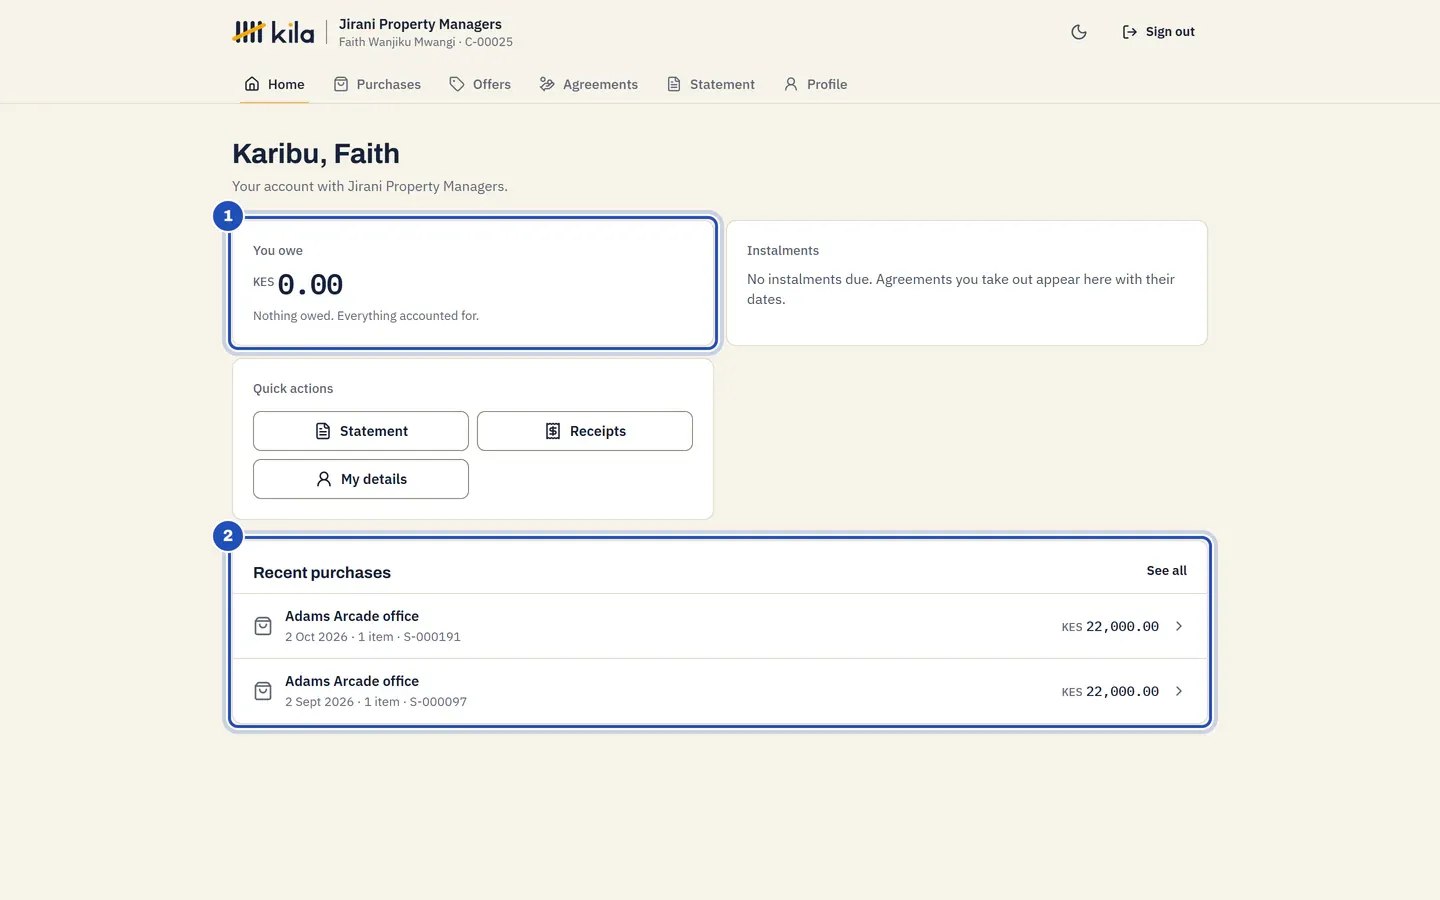
Task: Open the Home tab
Action: tap(274, 84)
